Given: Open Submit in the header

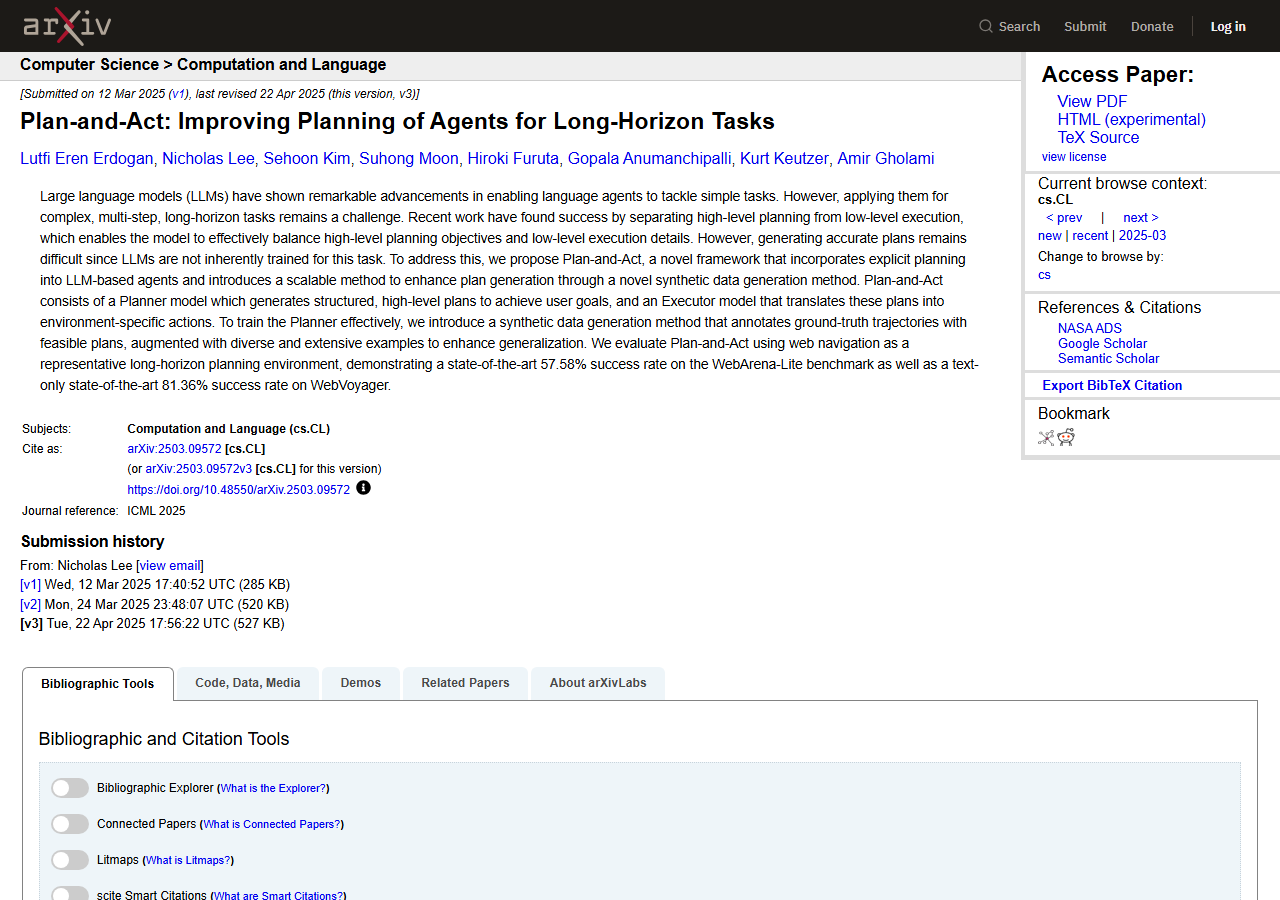Looking at the screenshot, I should tap(1085, 26).
